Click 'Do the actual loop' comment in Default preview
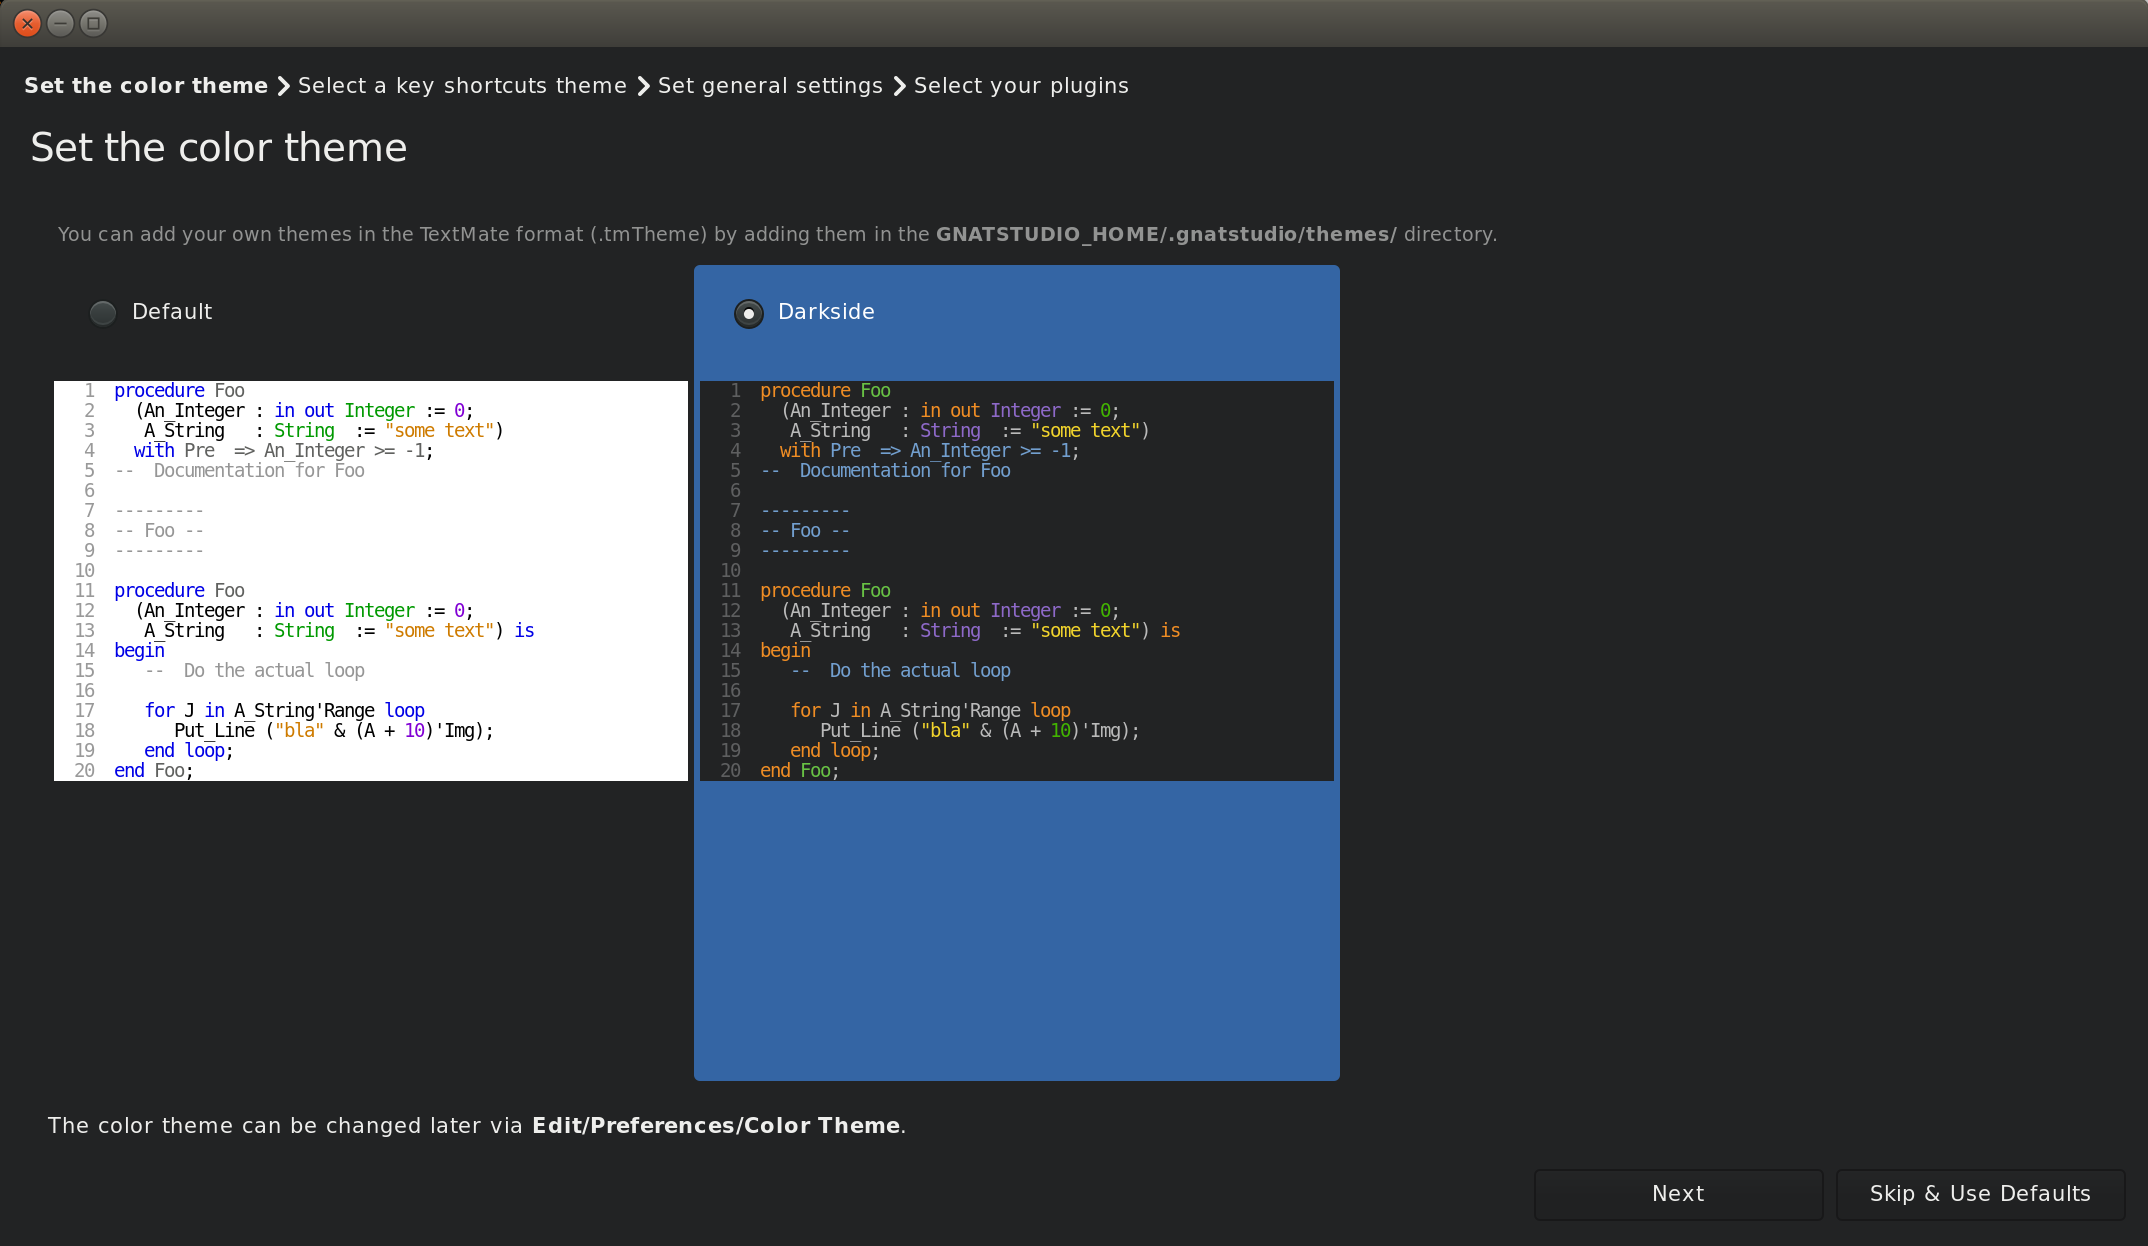 coord(274,671)
